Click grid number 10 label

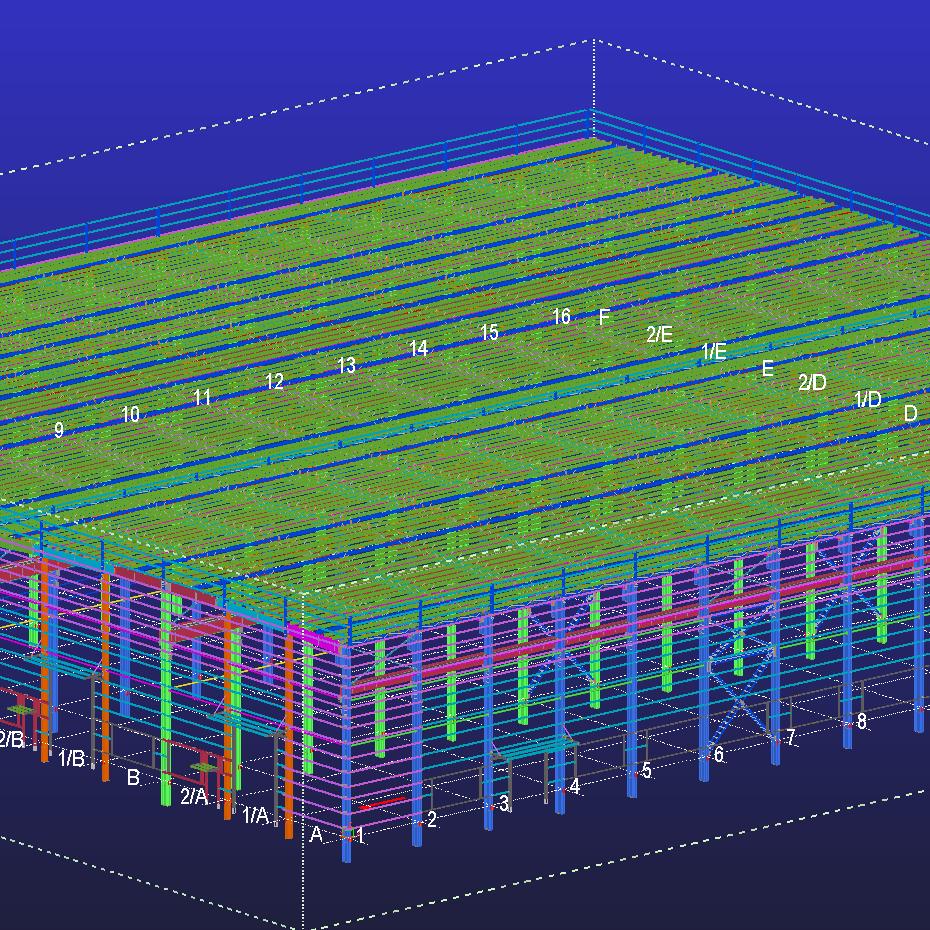pos(130,415)
